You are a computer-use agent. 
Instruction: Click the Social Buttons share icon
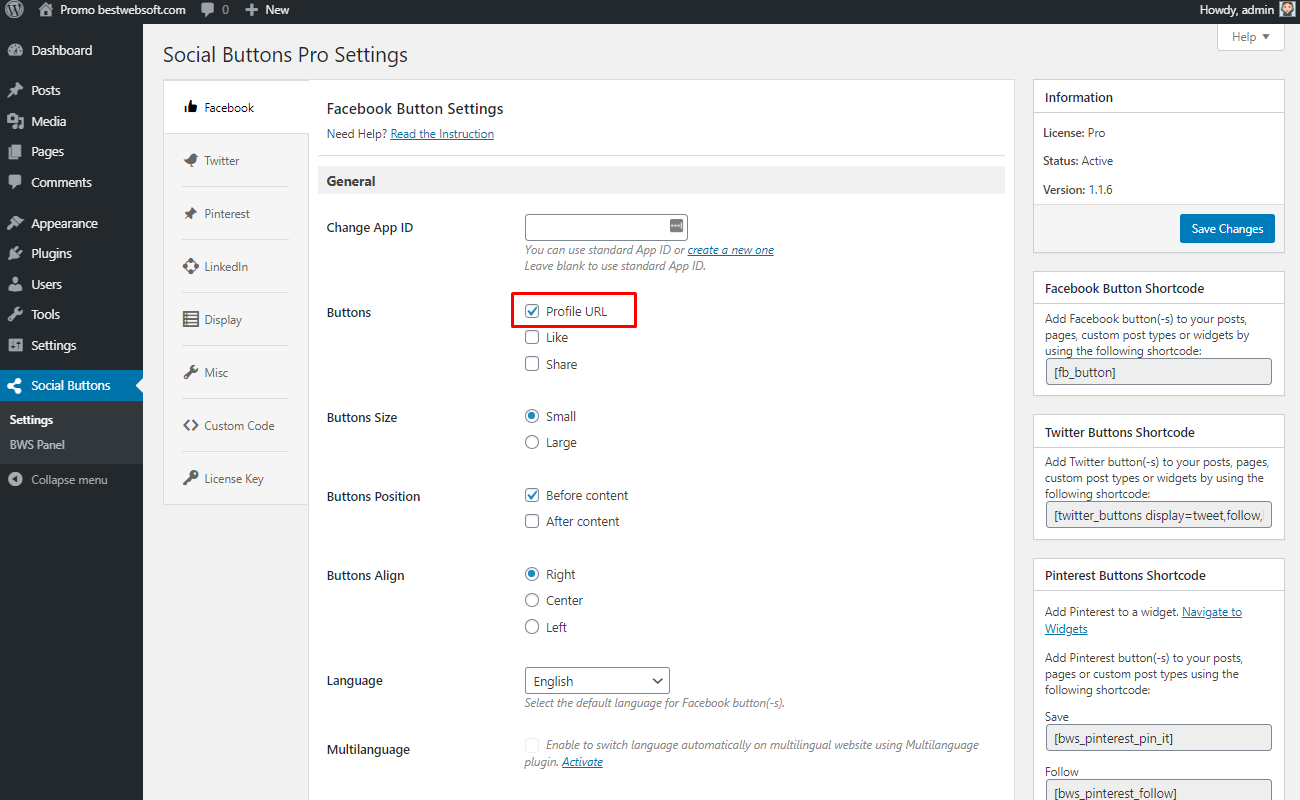15,385
